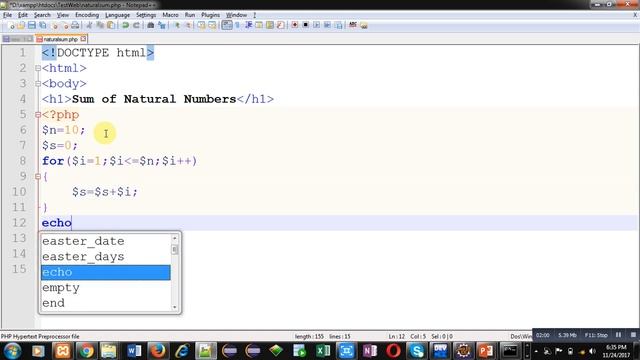Click the ABC spell-check toolbar icon
The width and height of the screenshot is (640, 360).
[x=353, y=25]
